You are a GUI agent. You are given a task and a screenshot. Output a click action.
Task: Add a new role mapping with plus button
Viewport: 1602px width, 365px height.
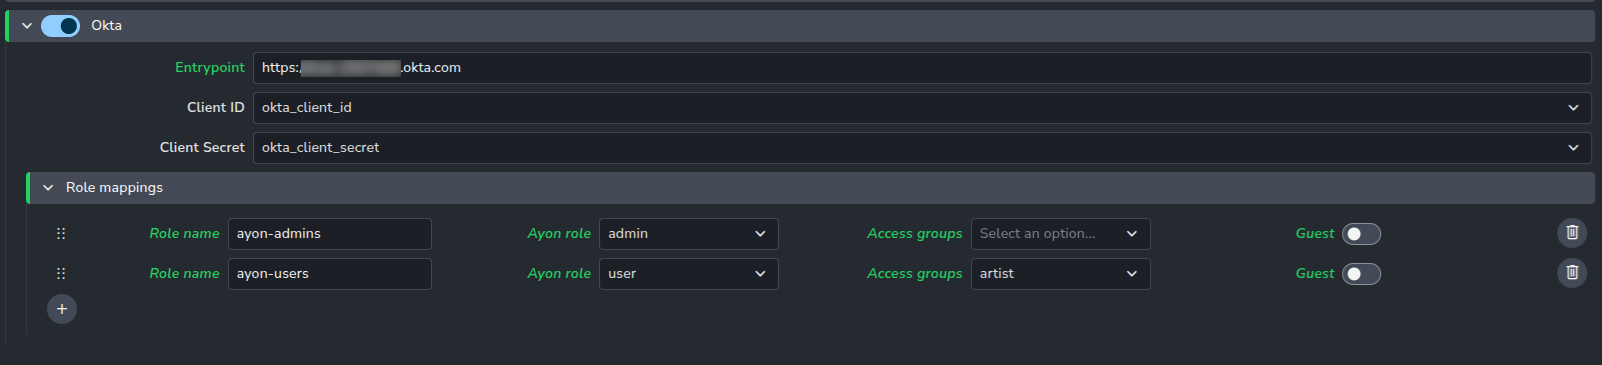click(x=62, y=309)
